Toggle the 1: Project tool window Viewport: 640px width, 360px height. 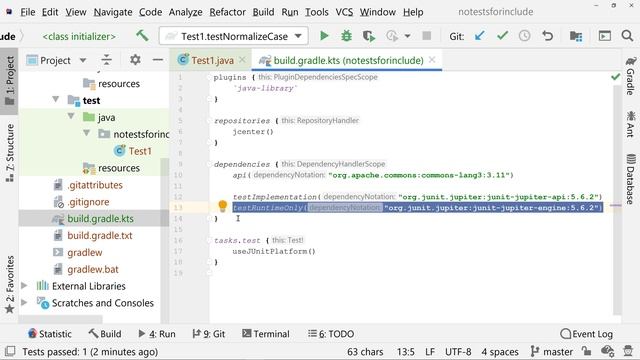click(x=9, y=81)
